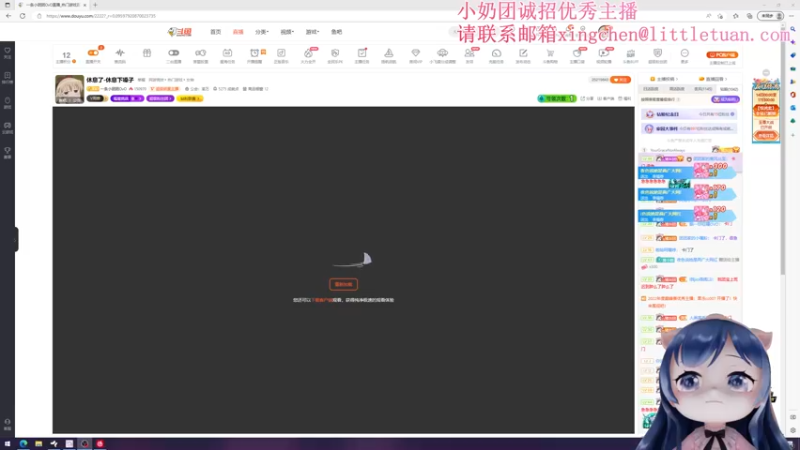
Task: Open the two-people icon with red badge
Action: coord(469,53)
